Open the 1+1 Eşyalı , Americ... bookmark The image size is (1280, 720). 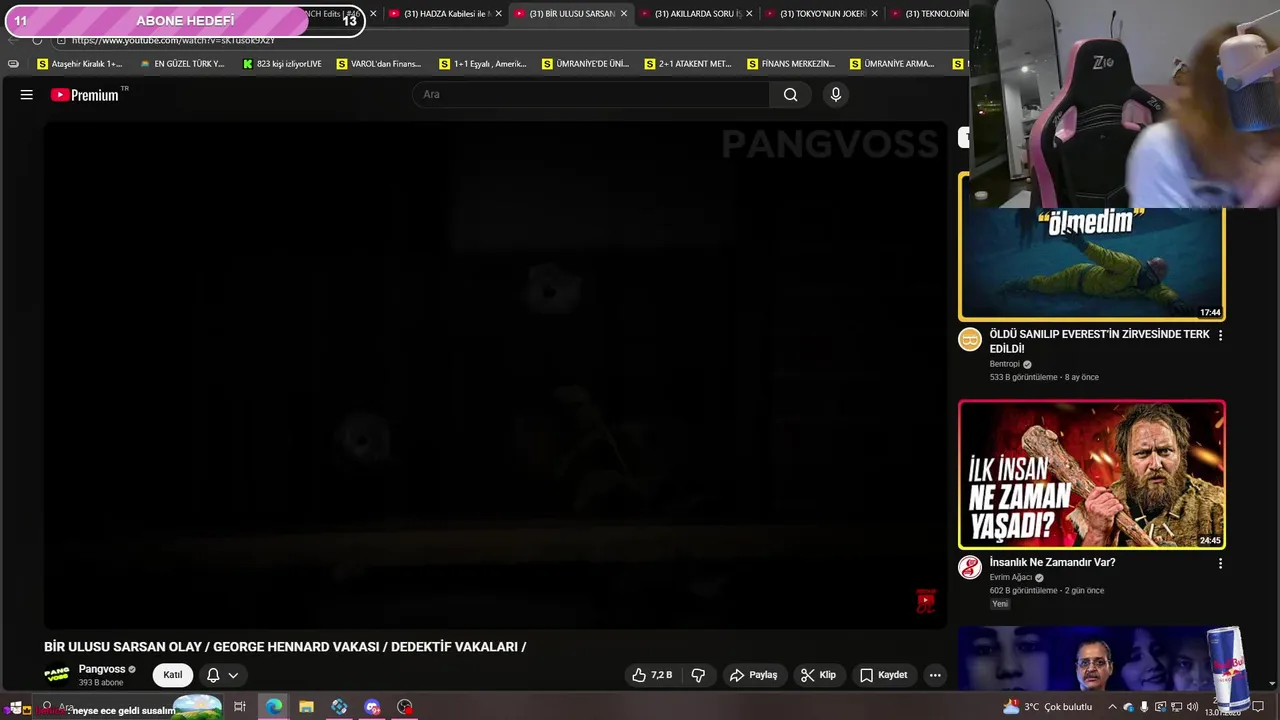483,64
